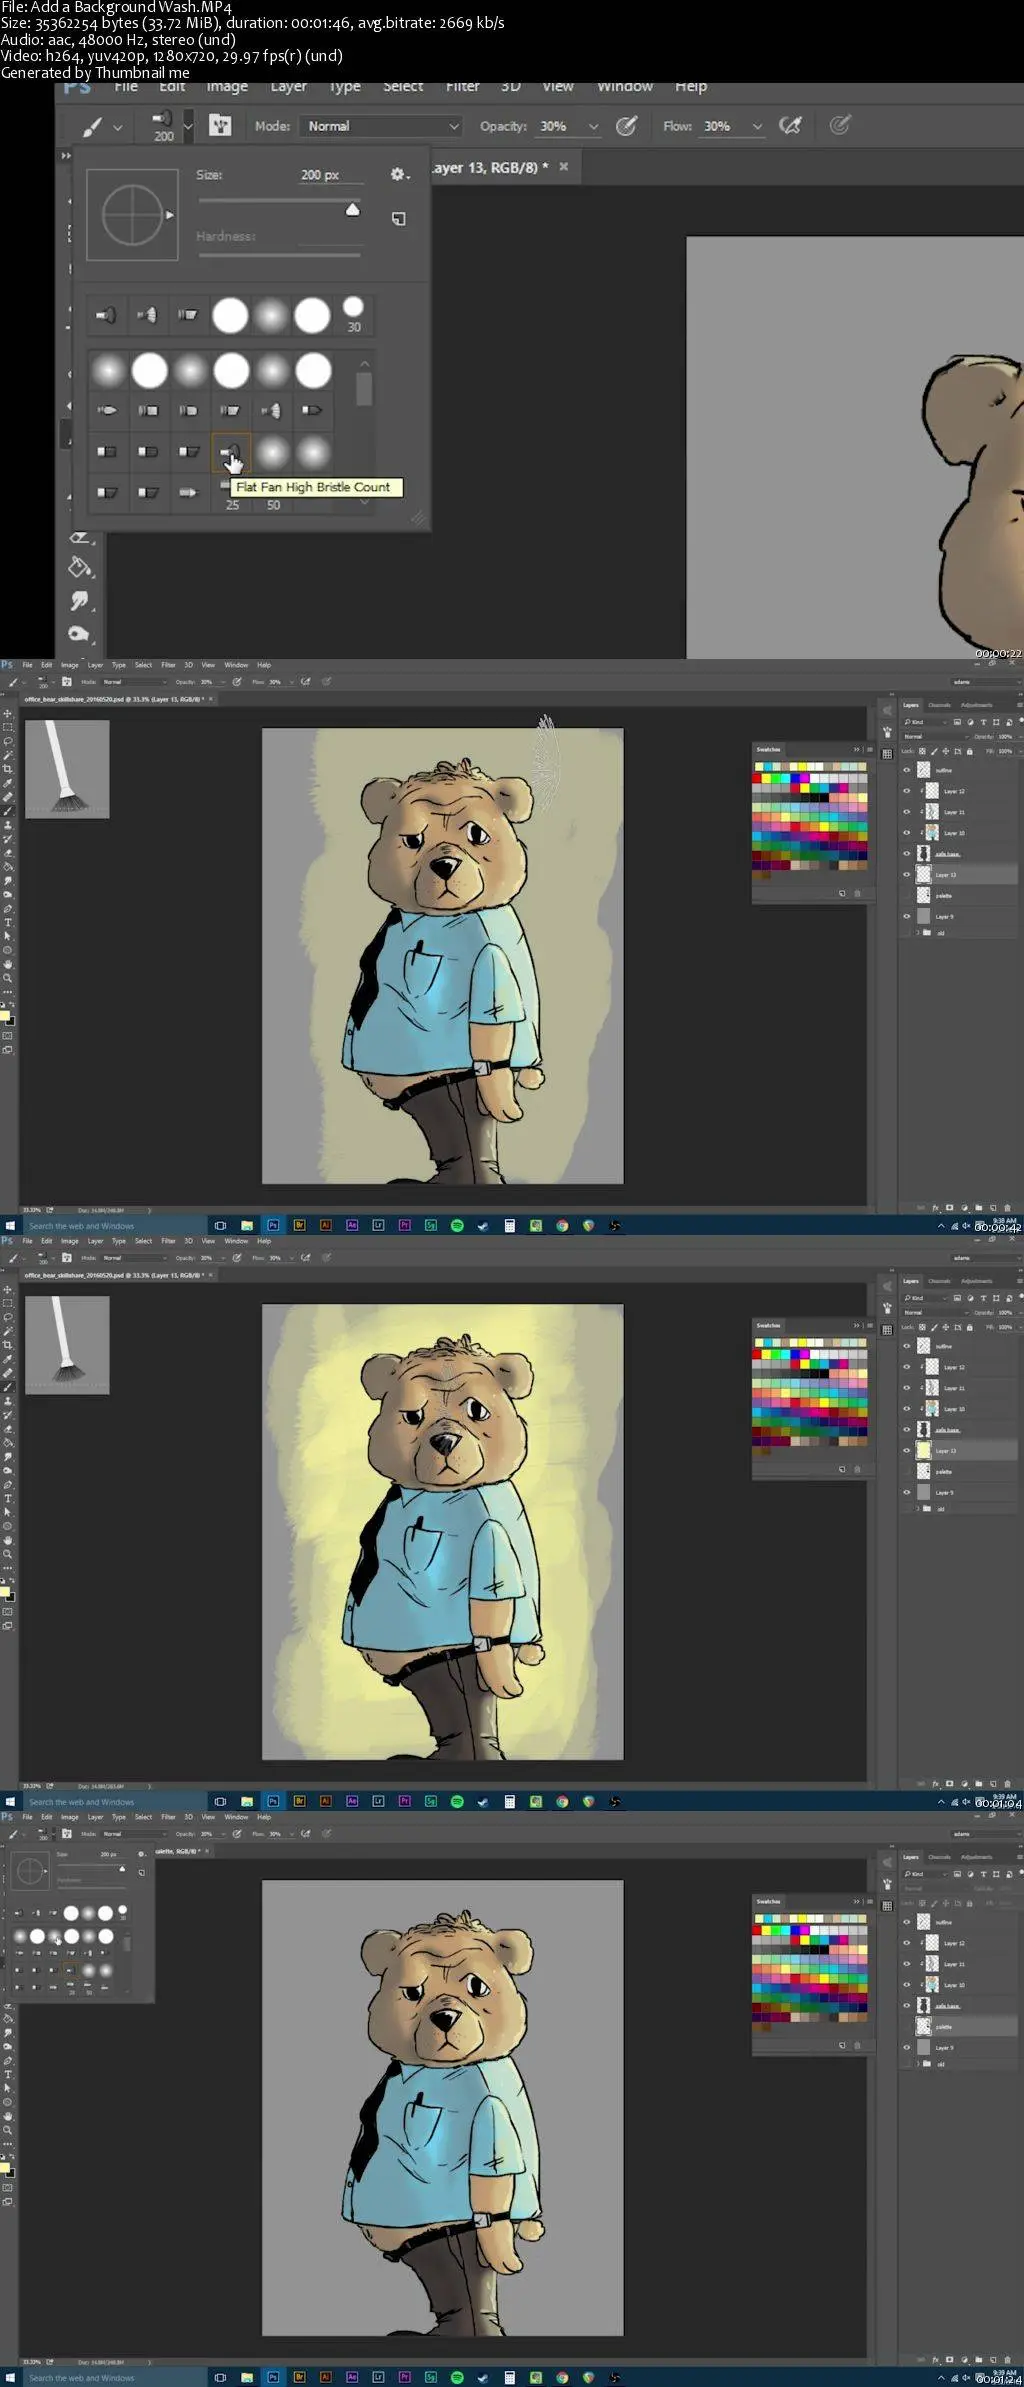The width and height of the screenshot is (1024, 2387).
Task: Switch to Channels tab in 00:00:42 frame
Action: [x=940, y=706]
